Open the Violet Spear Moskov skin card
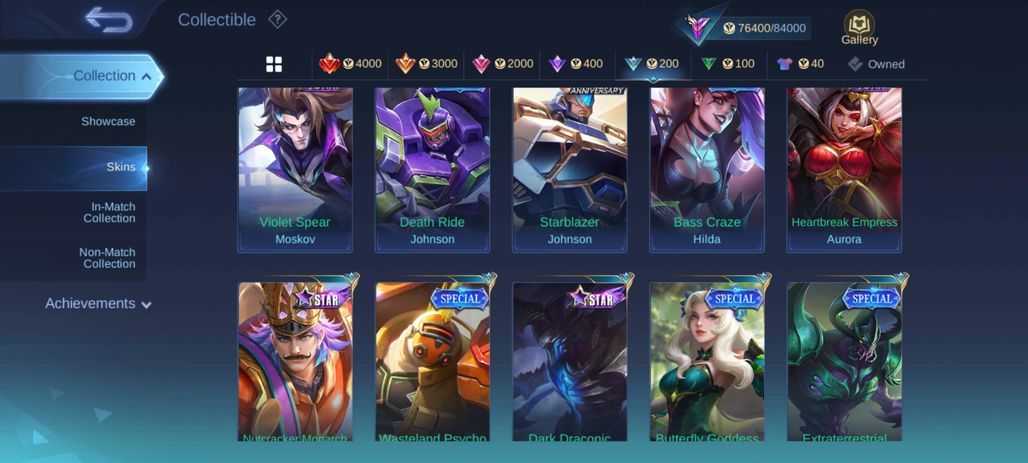 click(295, 170)
